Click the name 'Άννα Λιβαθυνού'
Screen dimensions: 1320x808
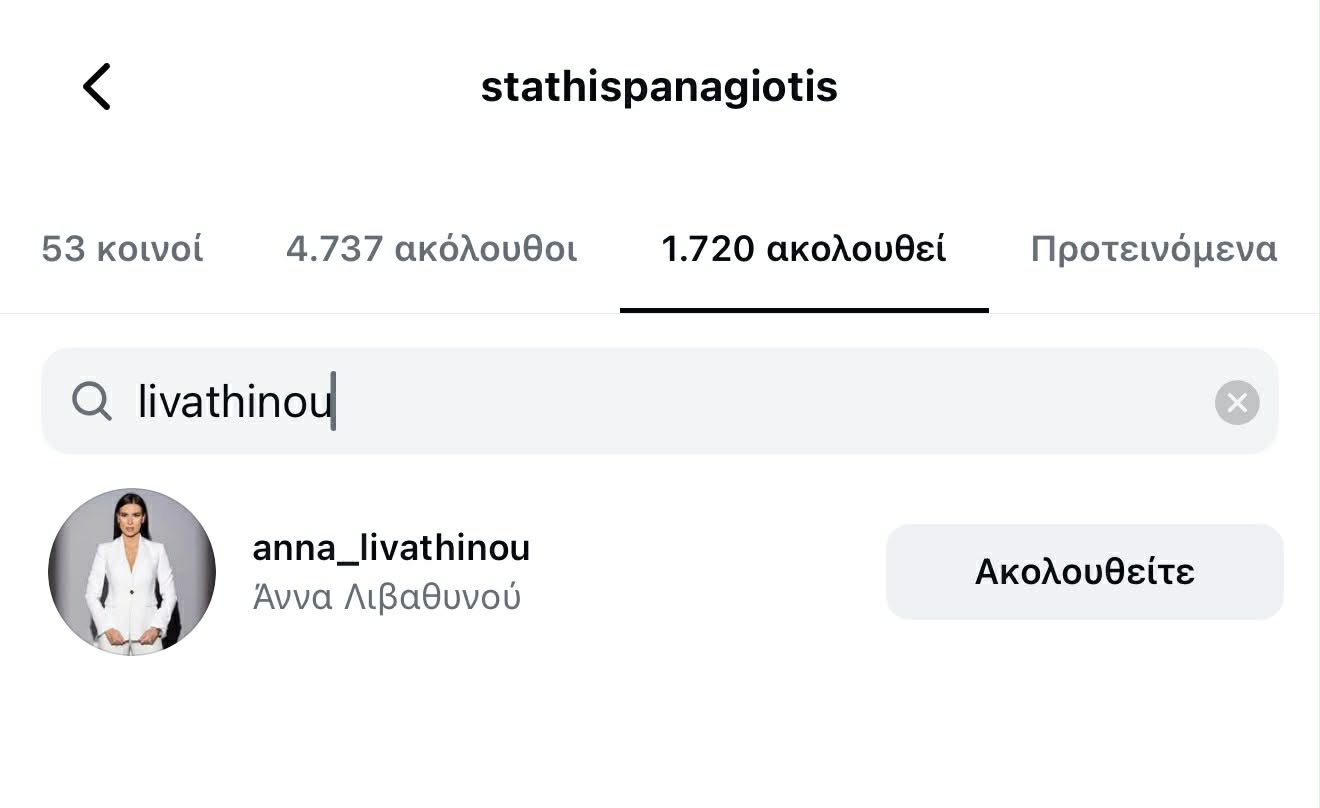(386, 596)
